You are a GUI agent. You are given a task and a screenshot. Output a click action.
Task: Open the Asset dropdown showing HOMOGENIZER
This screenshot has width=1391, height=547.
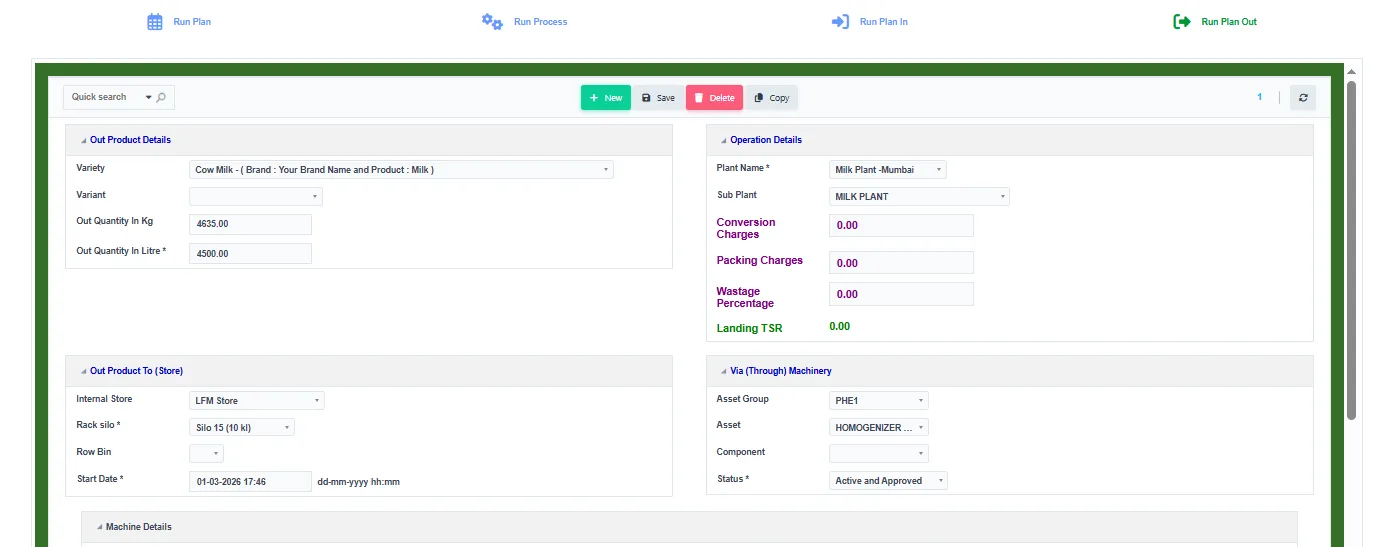click(879, 427)
